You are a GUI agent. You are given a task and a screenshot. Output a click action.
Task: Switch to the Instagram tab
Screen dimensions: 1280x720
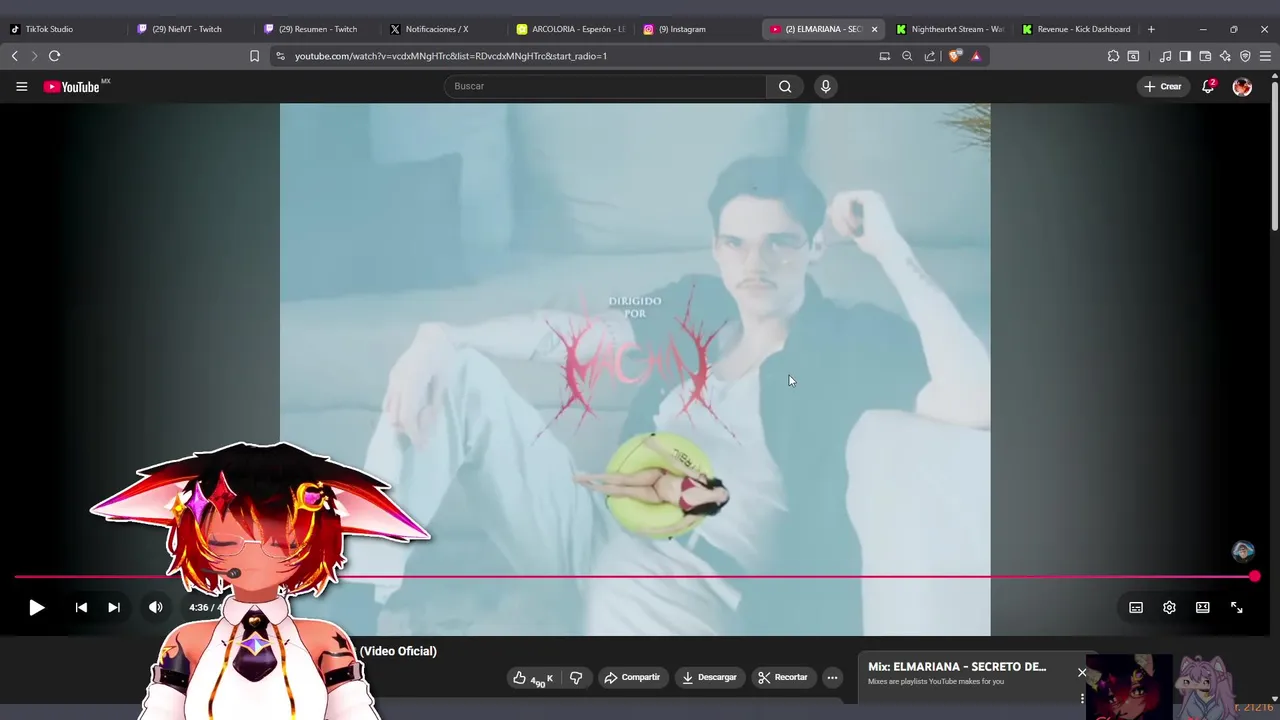(x=695, y=29)
